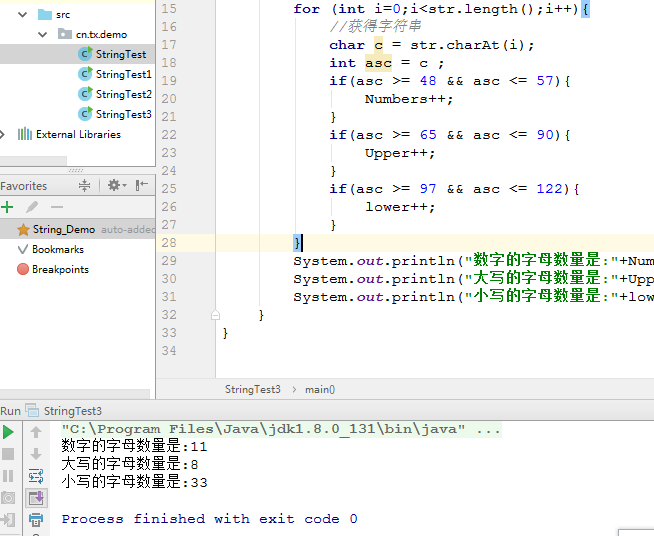
Task: Click StringTest3 class icon
Action: point(85,114)
